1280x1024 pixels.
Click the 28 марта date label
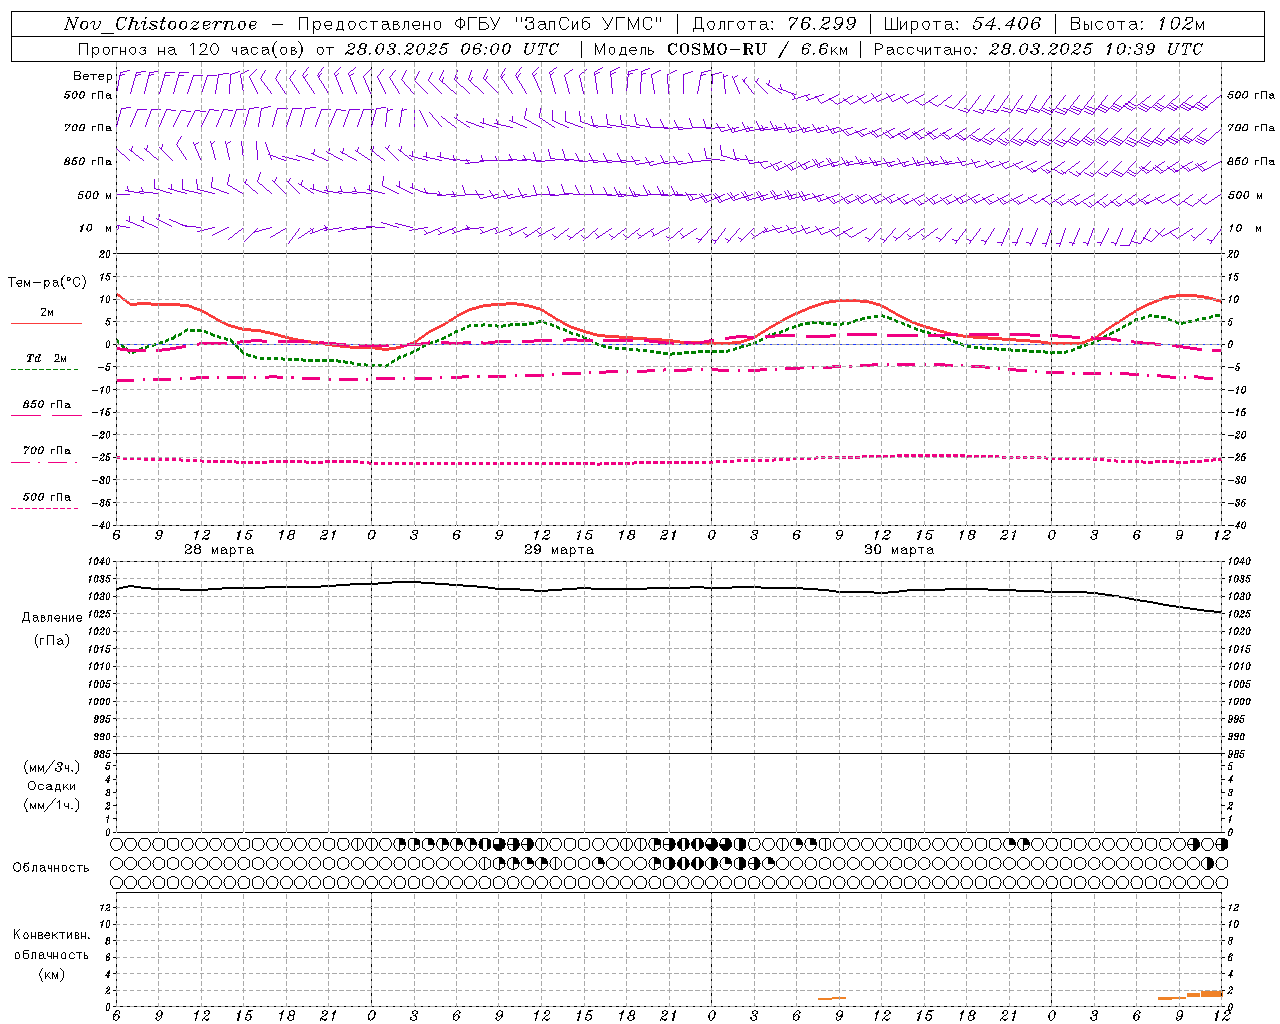tap(219, 550)
